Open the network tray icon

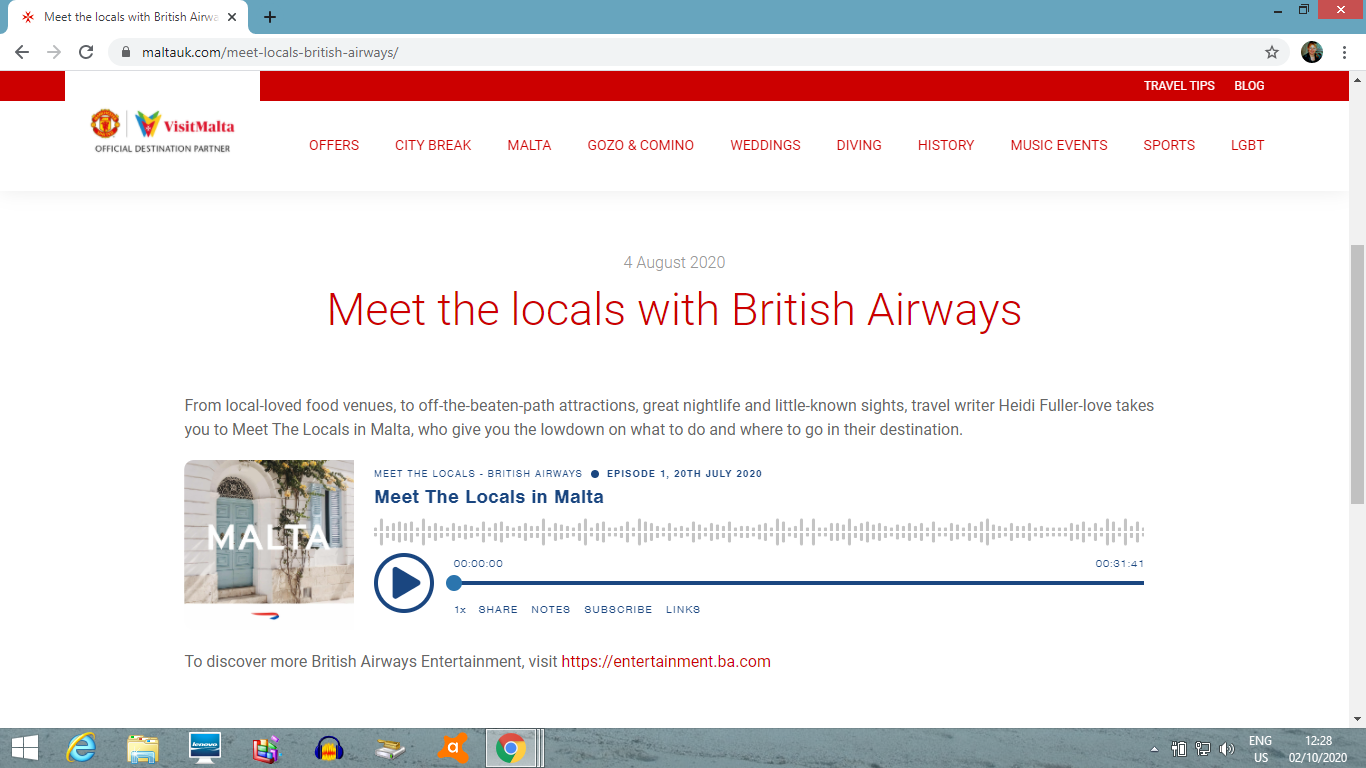point(1203,748)
